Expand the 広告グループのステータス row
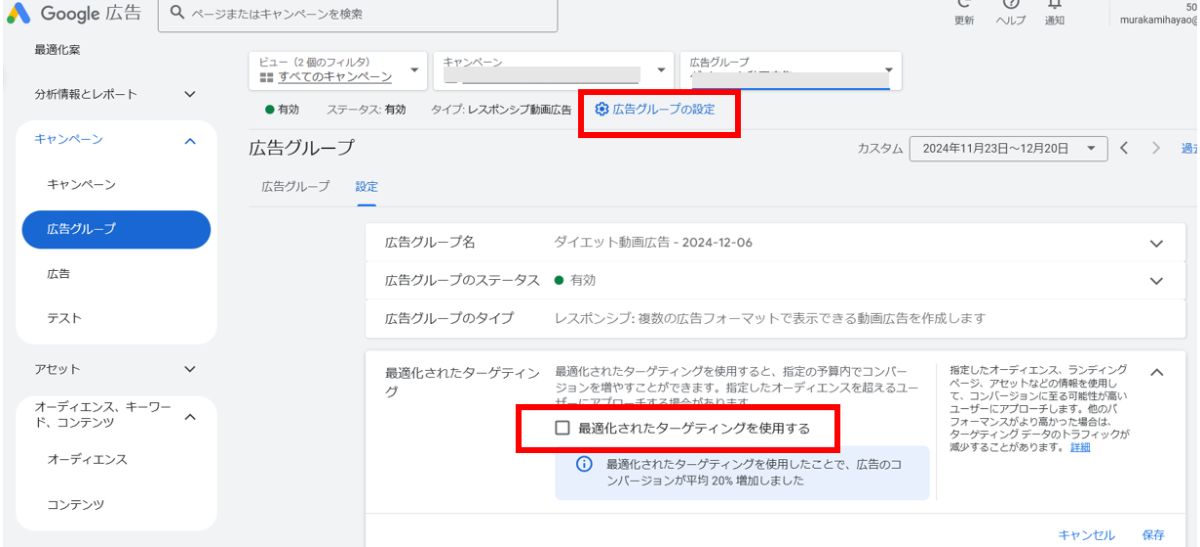 1157,280
